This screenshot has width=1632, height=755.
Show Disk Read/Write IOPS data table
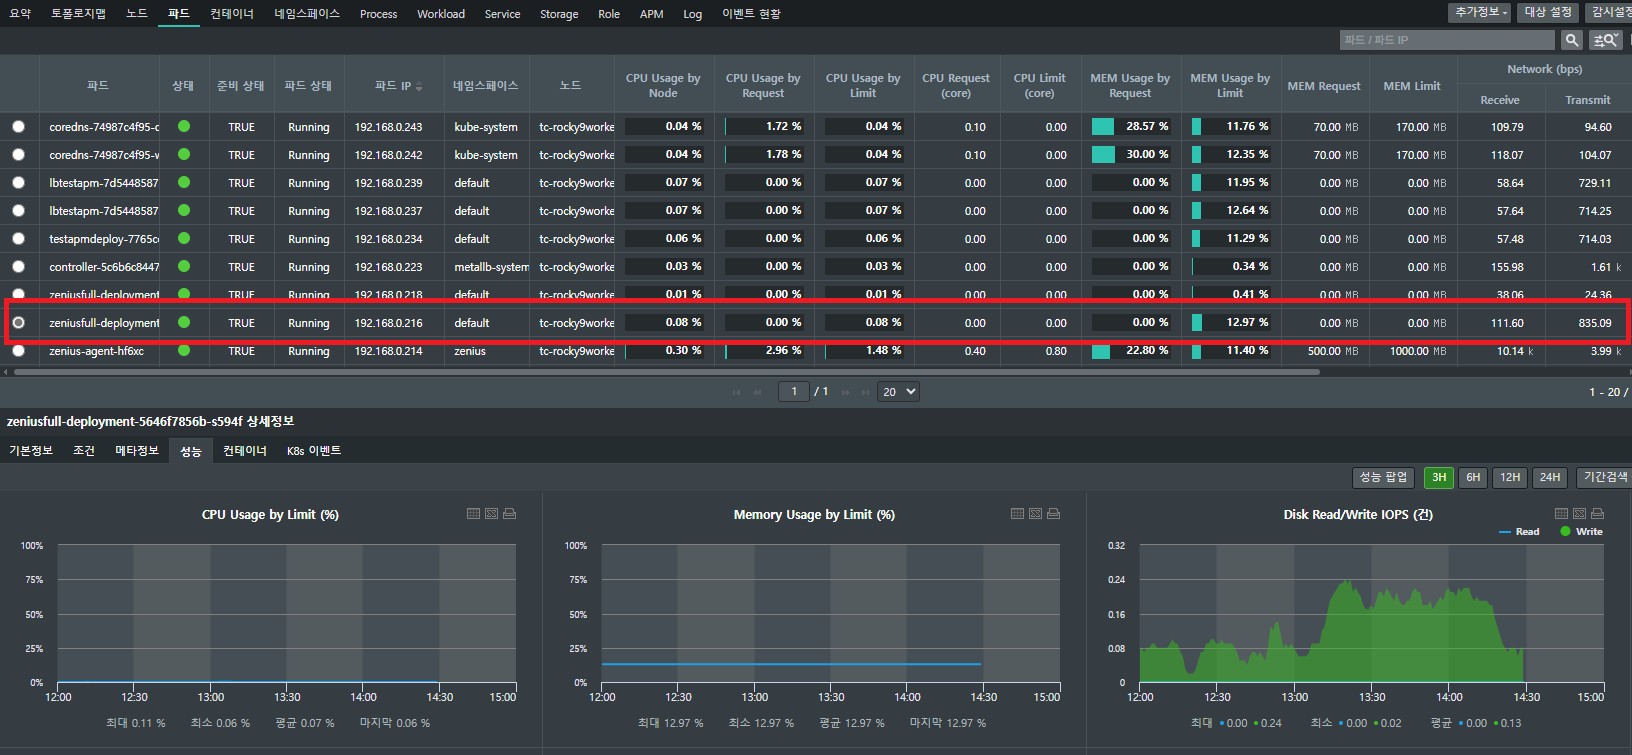1561,514
